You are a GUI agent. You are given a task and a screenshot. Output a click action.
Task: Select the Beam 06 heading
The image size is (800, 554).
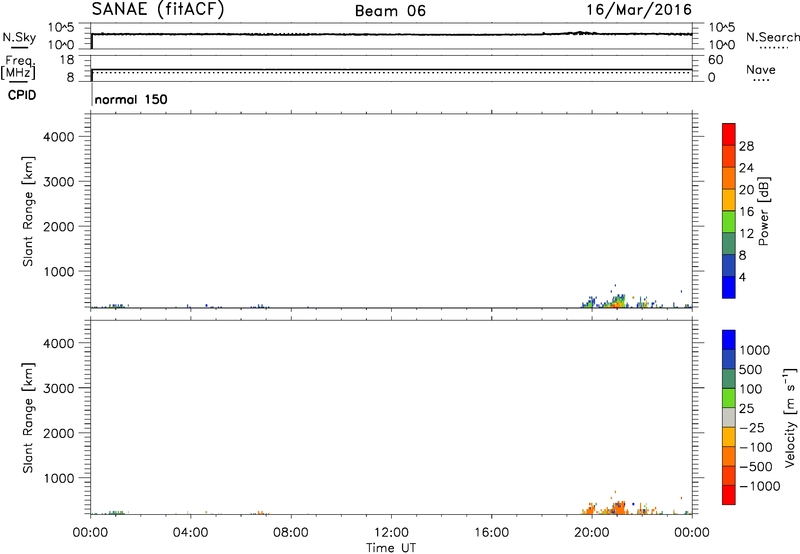390,11
